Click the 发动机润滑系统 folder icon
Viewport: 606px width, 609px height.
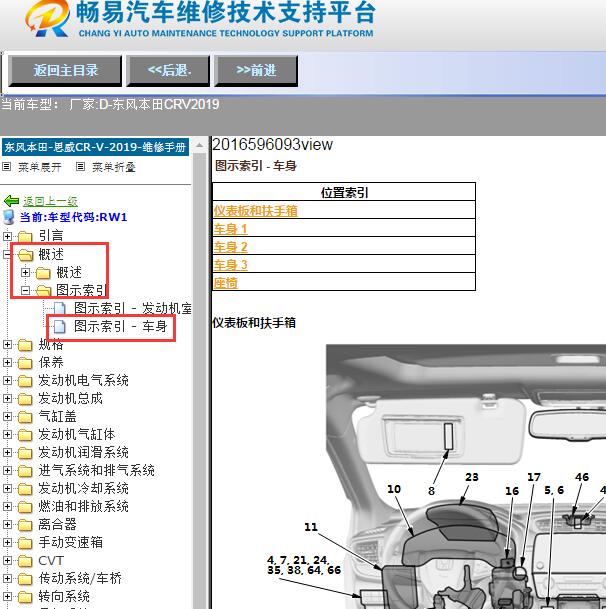point(25,453)
